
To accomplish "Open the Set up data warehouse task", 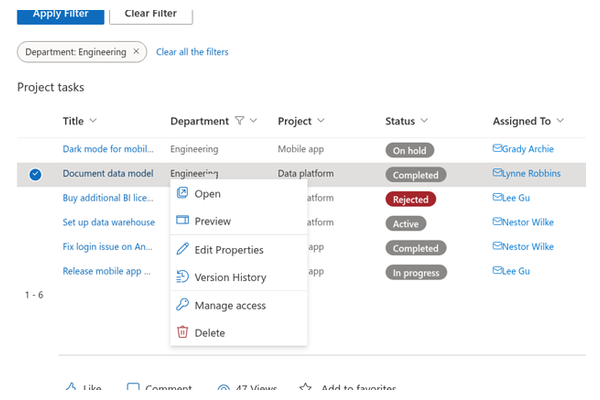I will point(109,222).
